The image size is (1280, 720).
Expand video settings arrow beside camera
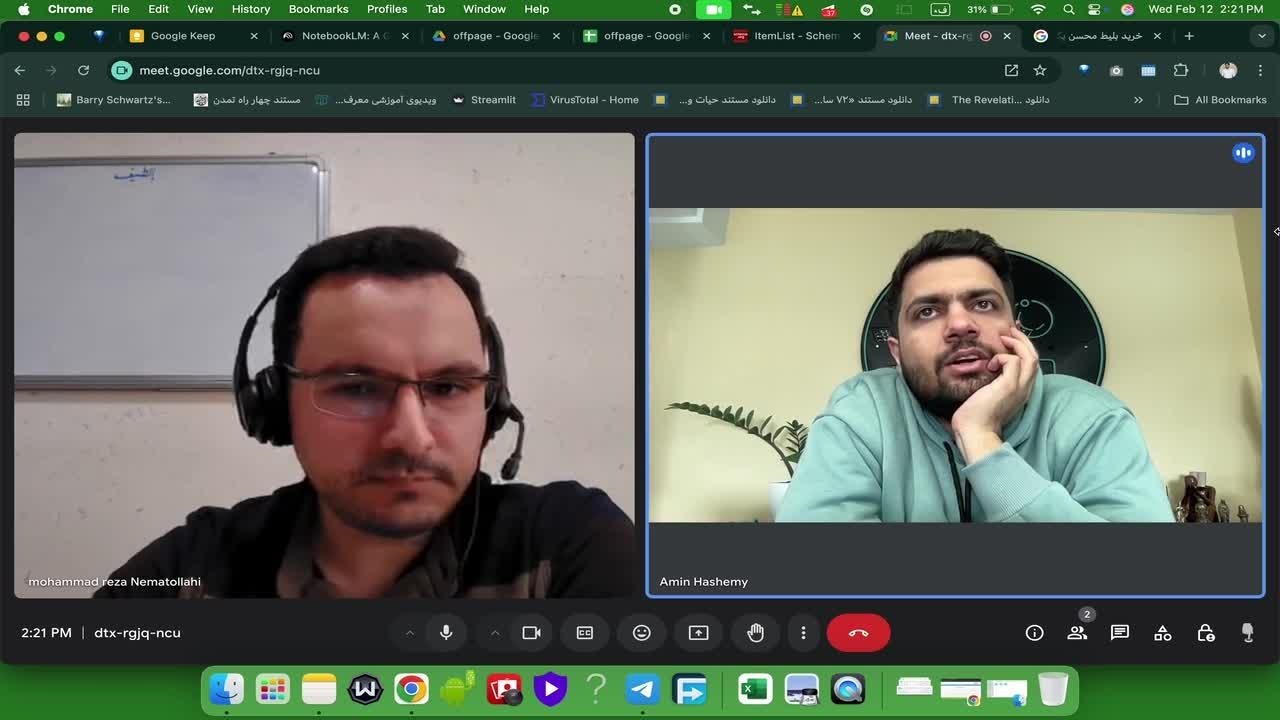(x=494, y=633)
